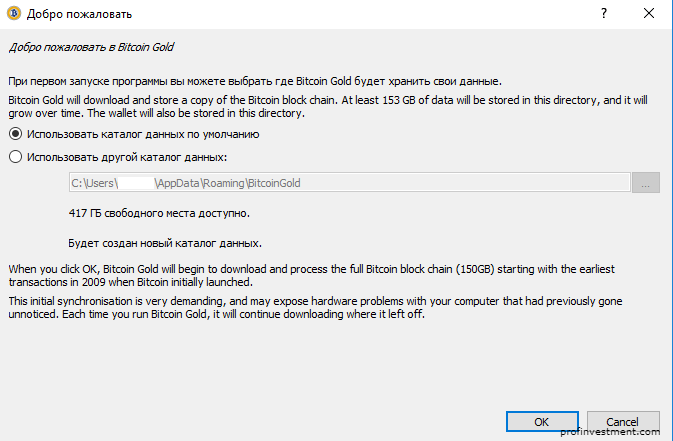The height and width of the screenshot is (441, 673).
Task: Click the text '417 ГБ свободного места доступно.'
Action: click(x=159, y=213)
